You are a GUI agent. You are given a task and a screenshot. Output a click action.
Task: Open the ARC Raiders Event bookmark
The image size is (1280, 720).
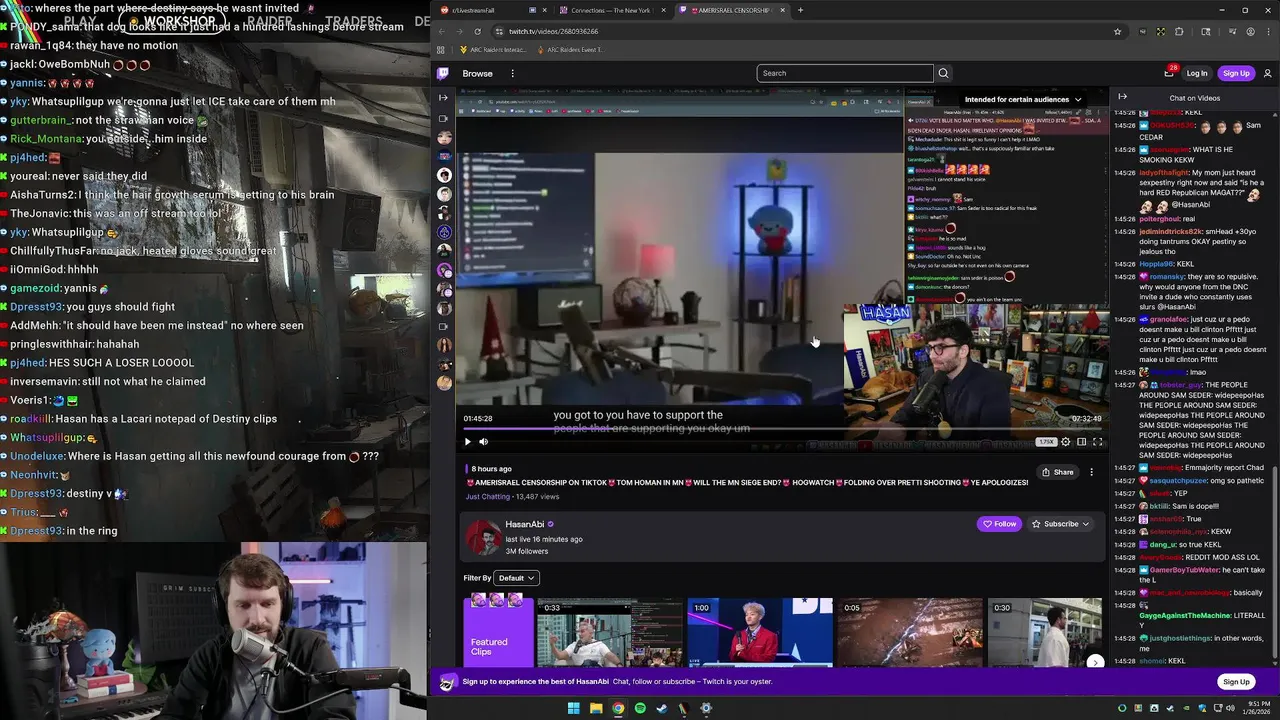click(x=572, y=49)
